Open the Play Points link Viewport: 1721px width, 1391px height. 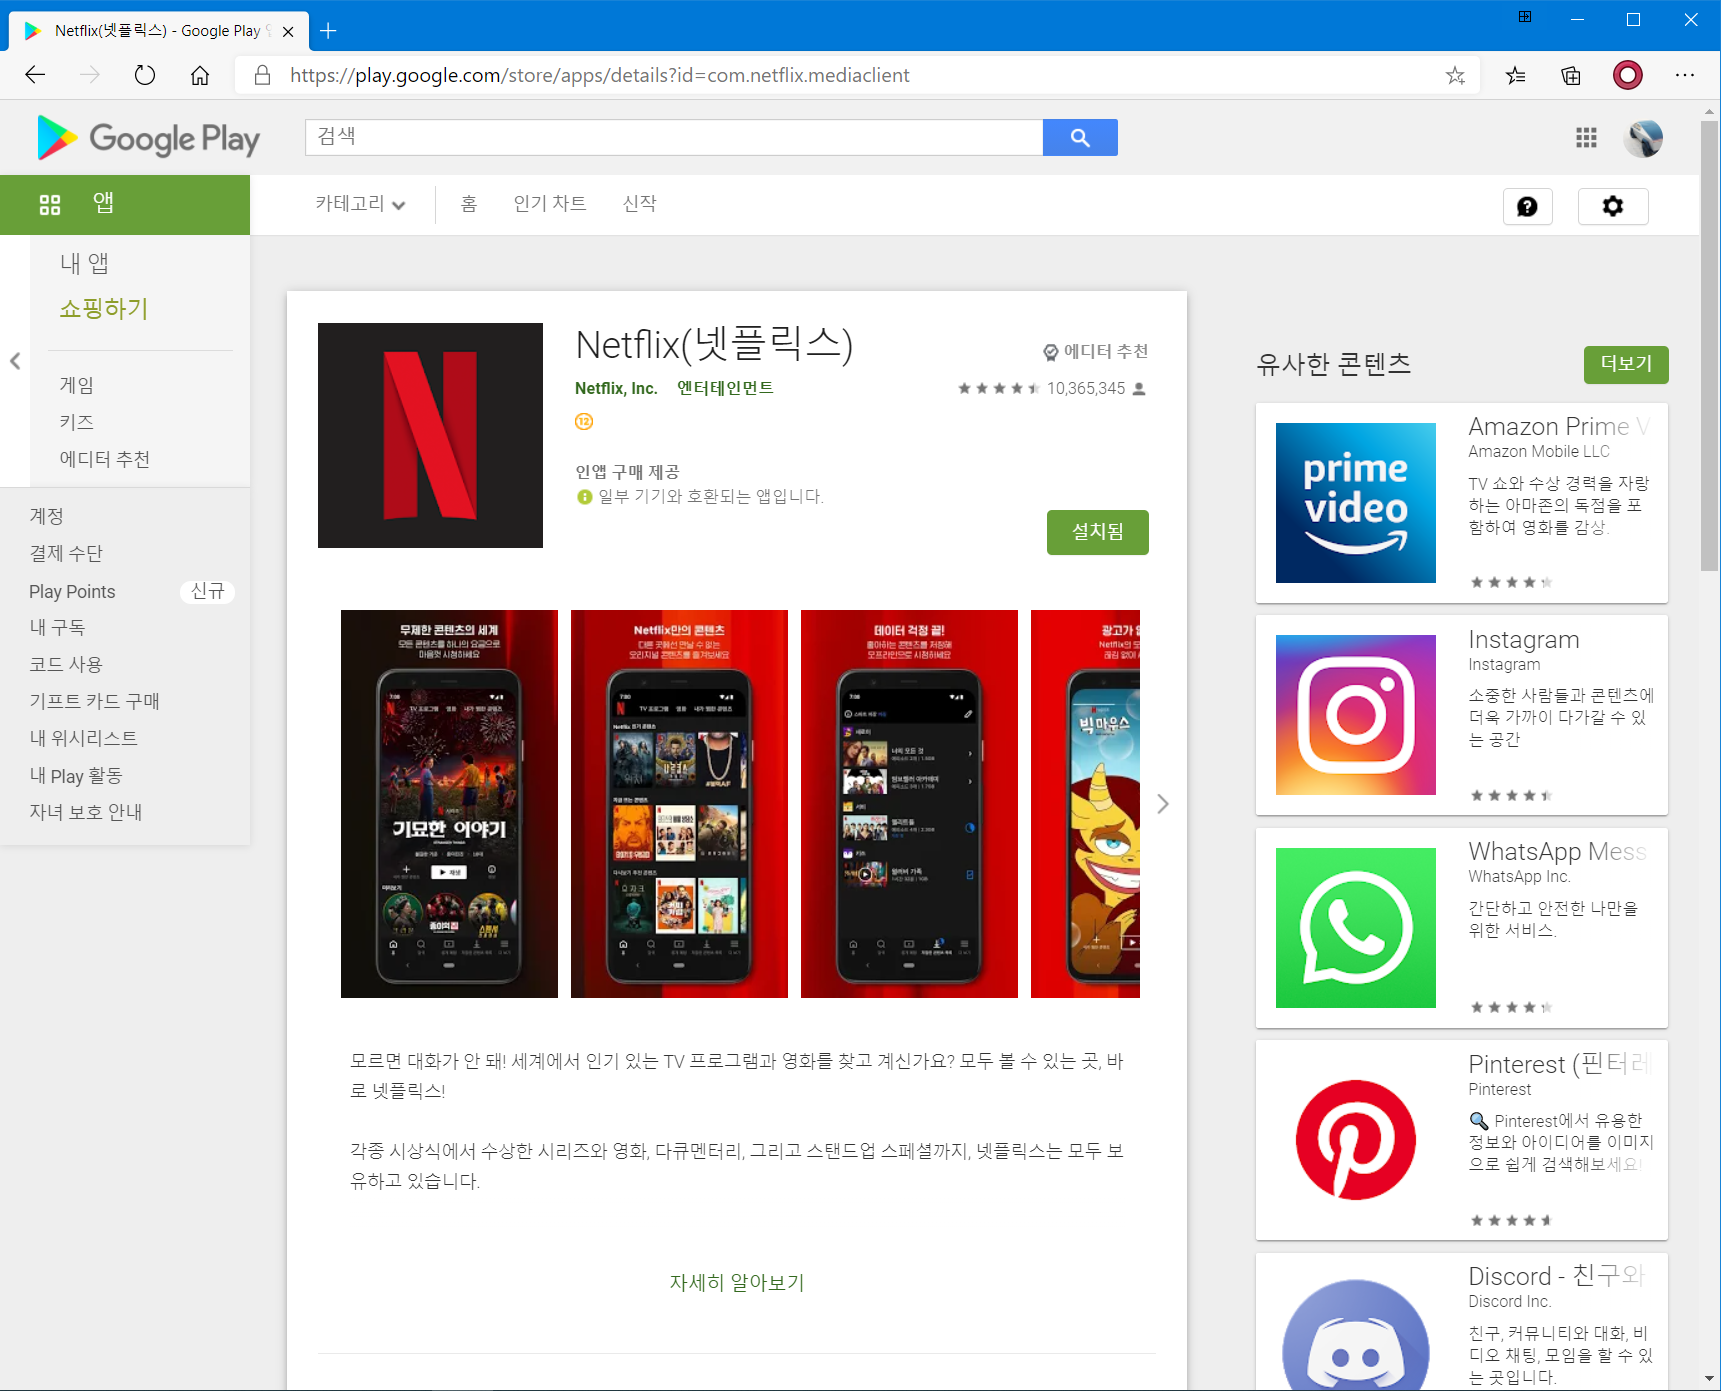[72, 592]
